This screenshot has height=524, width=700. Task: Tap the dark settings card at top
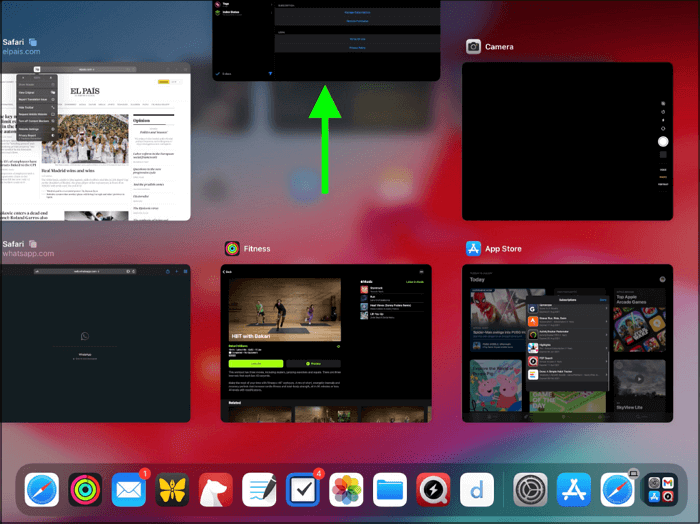[327, 40]
